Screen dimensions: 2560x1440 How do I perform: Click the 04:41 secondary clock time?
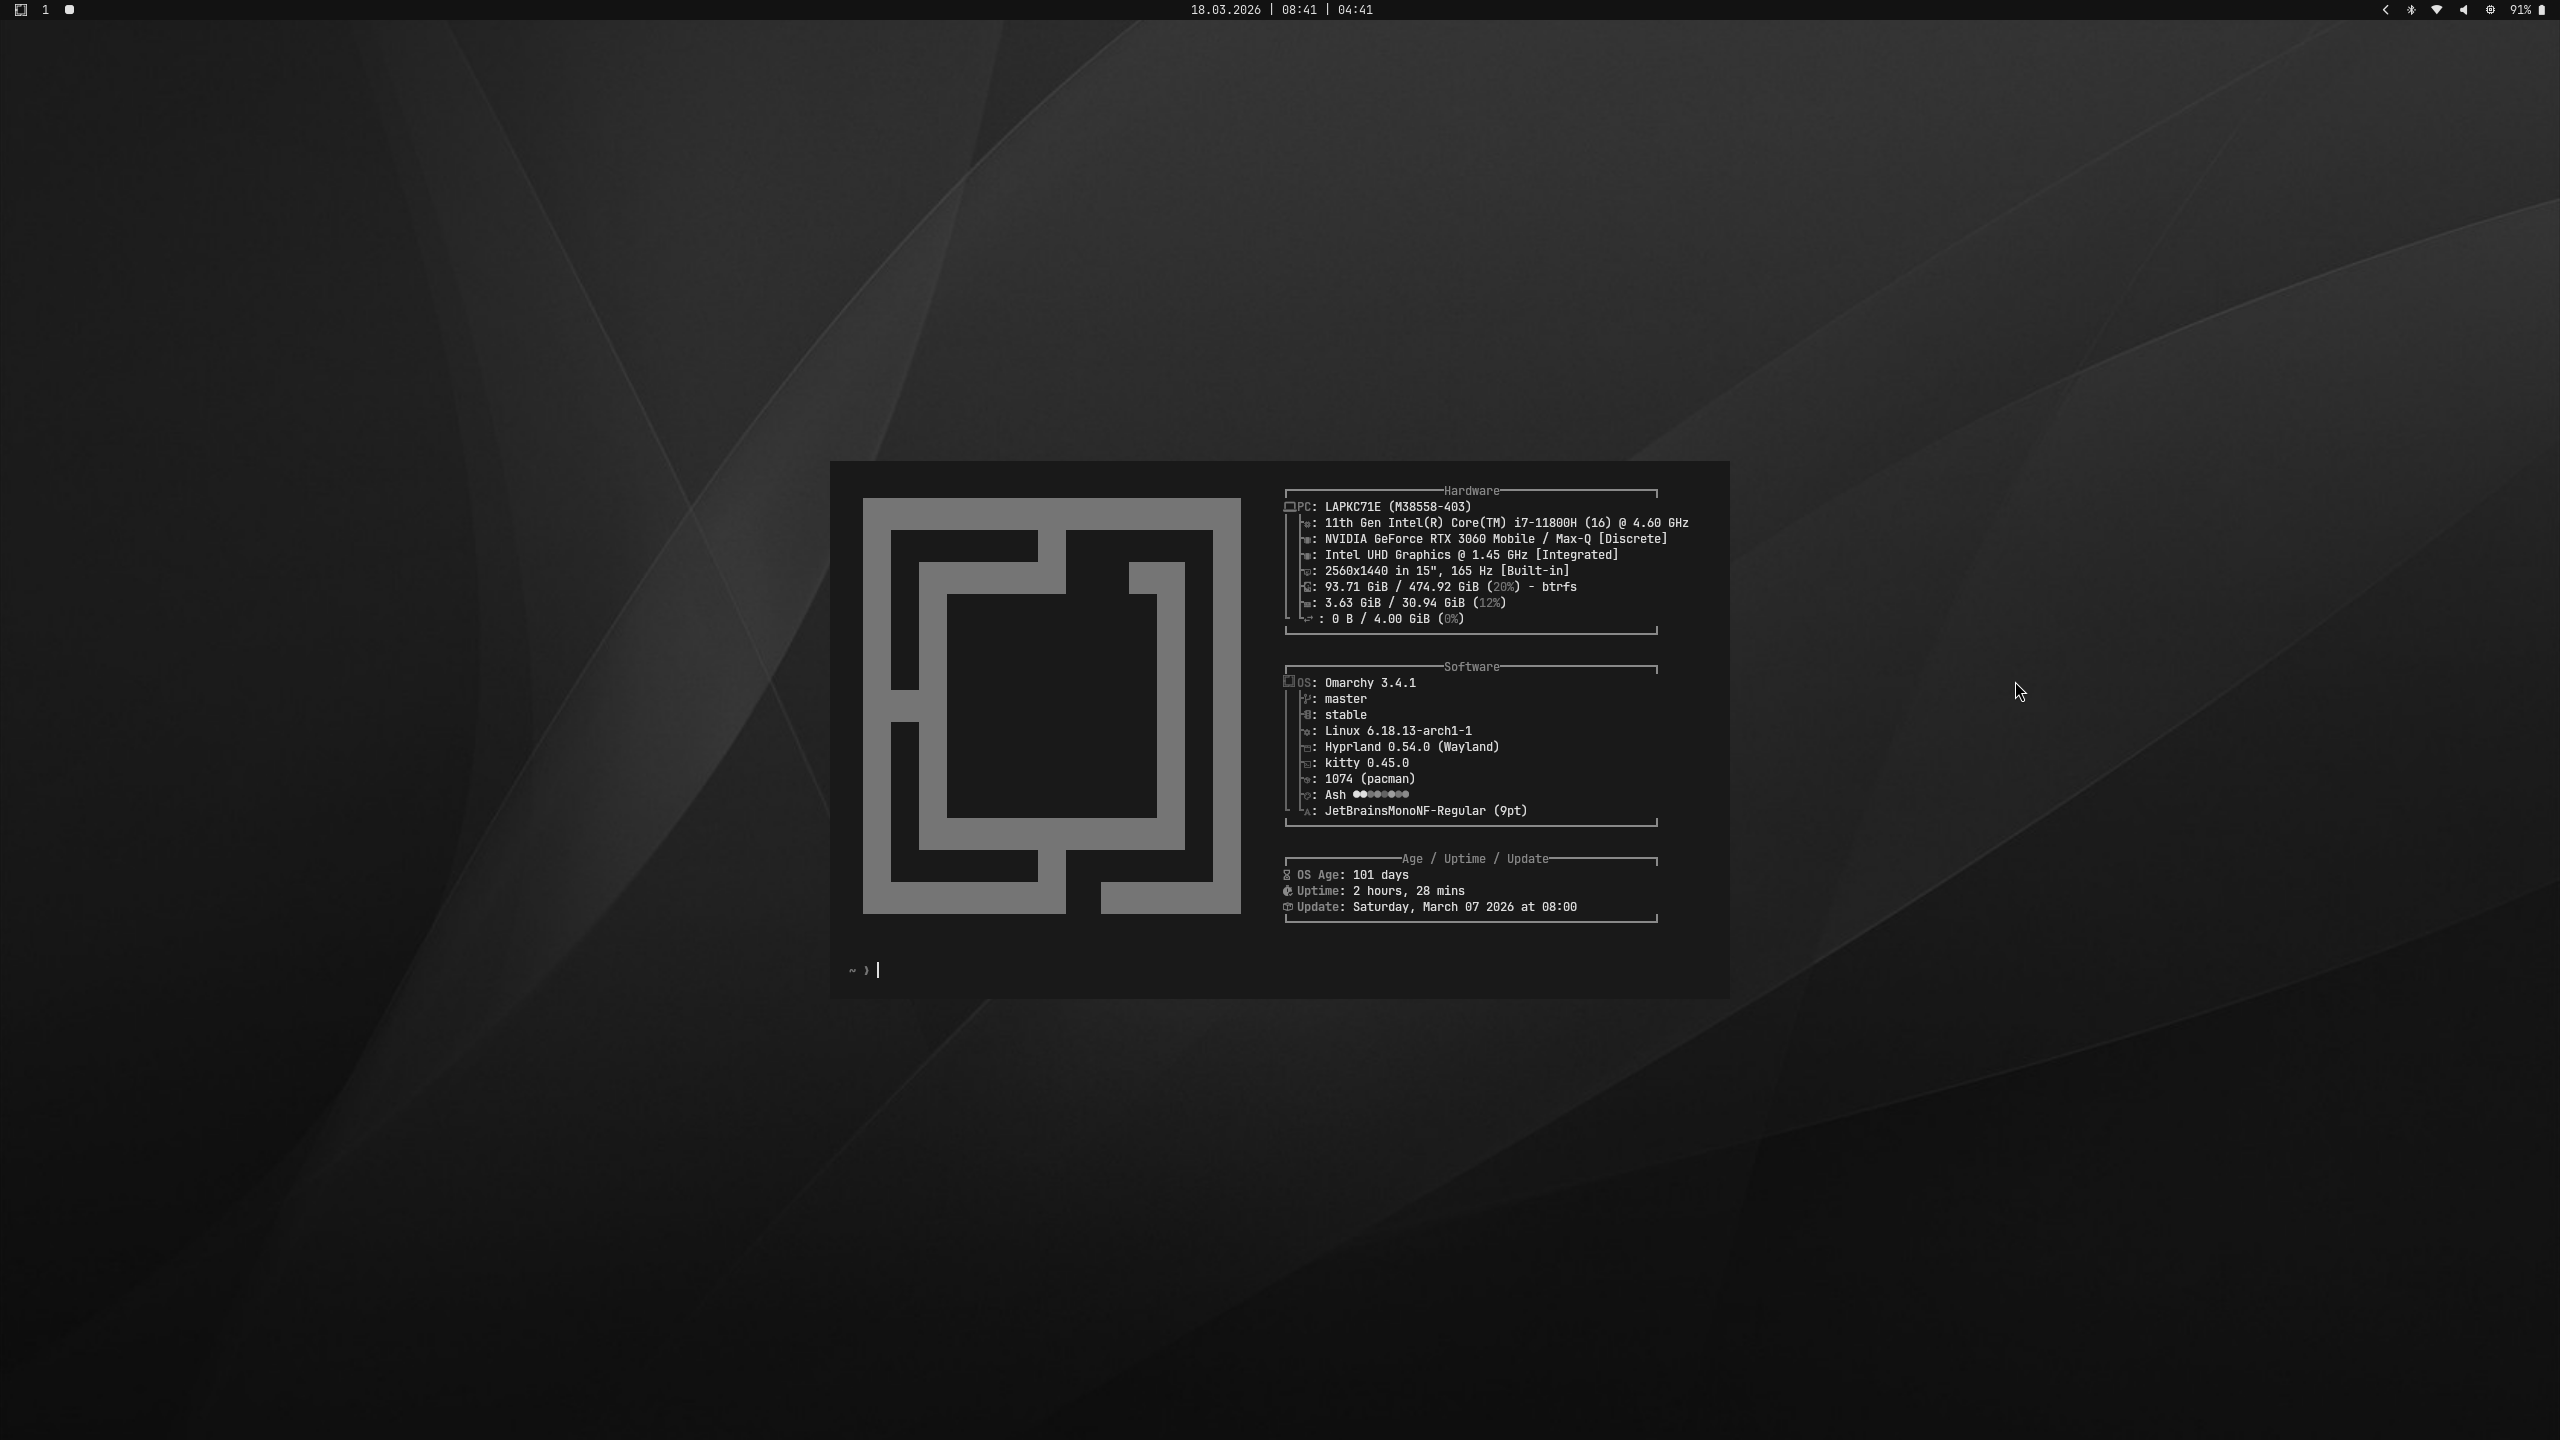pyautogui.click(x=1355, y=10)
